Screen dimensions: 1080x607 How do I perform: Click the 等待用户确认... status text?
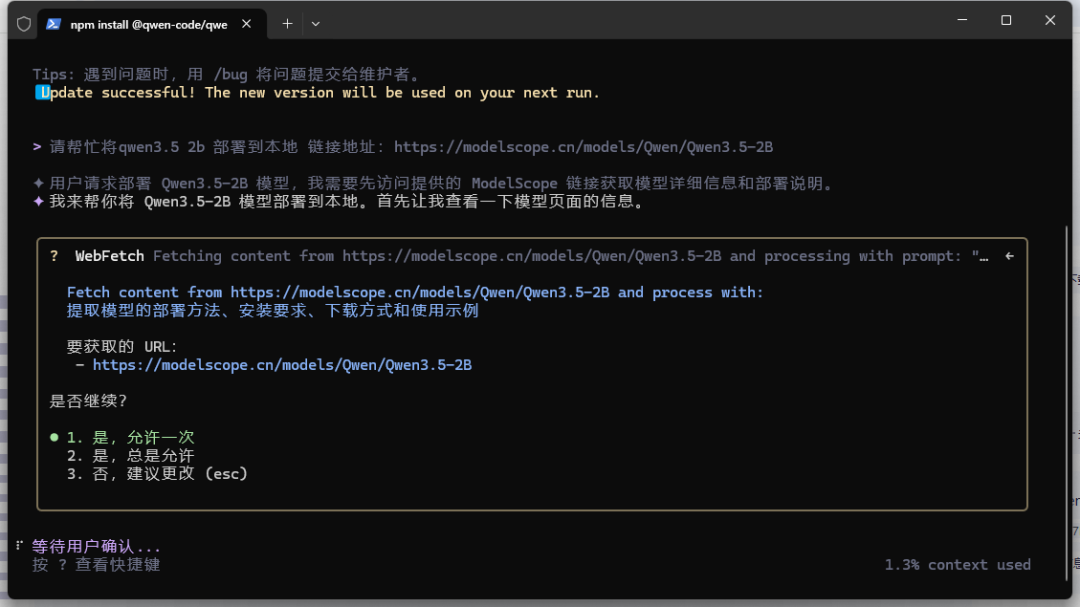pos(96,547)
